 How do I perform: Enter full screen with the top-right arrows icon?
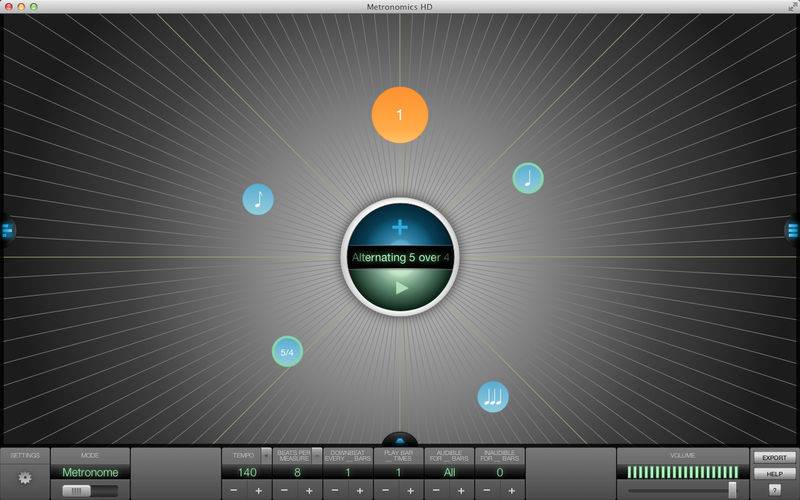(791, 7)
